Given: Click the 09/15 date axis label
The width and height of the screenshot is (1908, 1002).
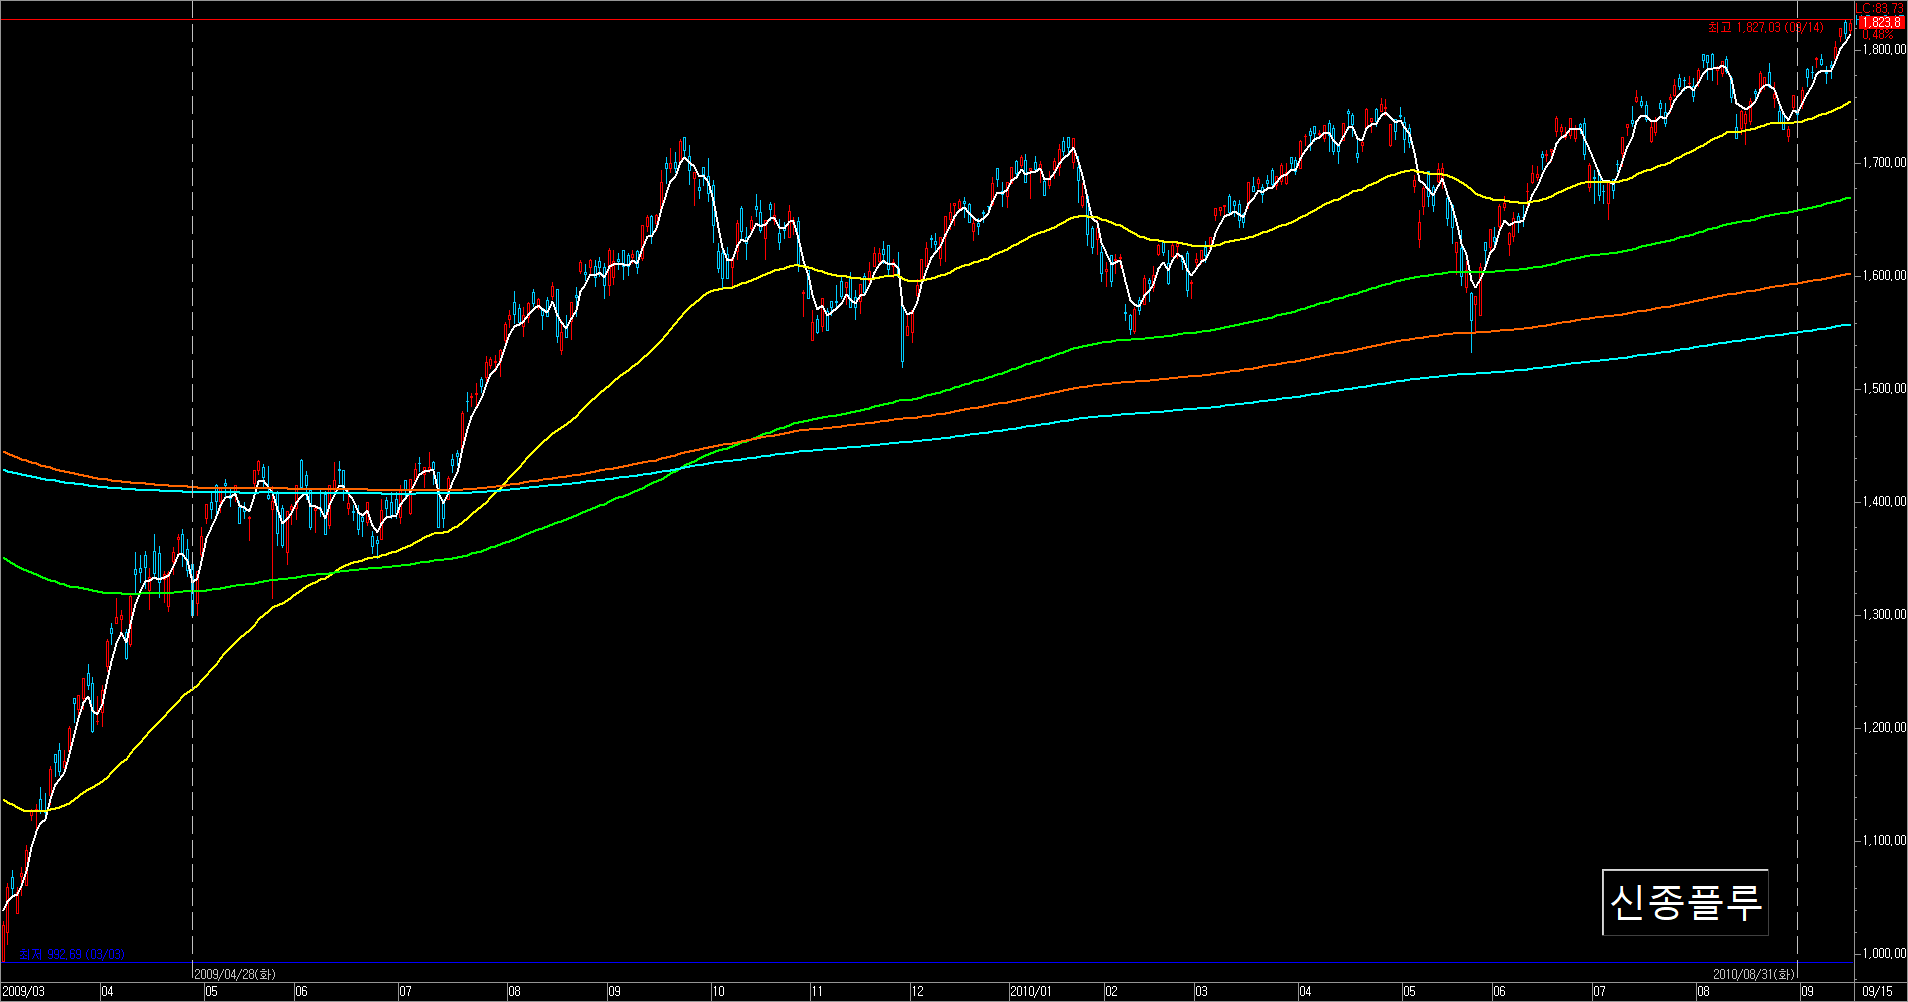Looking at the screenshot, I should (1877, 992).
